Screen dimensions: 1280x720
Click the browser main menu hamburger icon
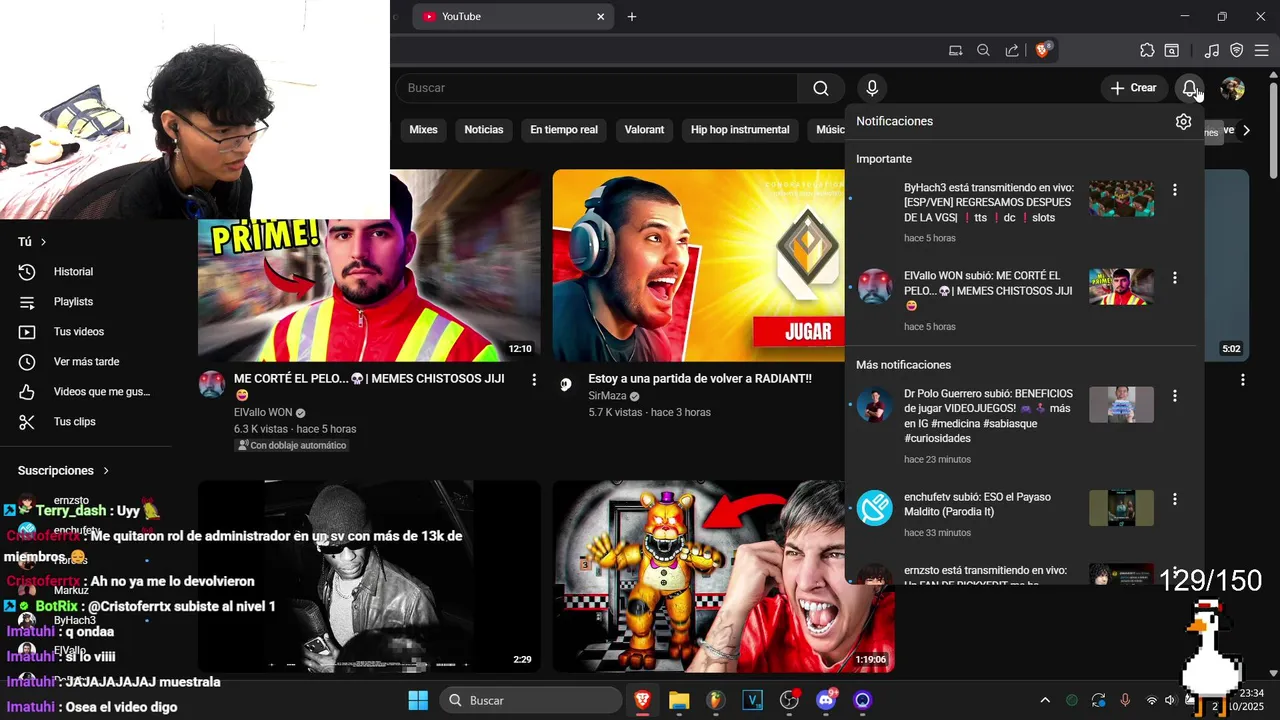(1261, 50)
